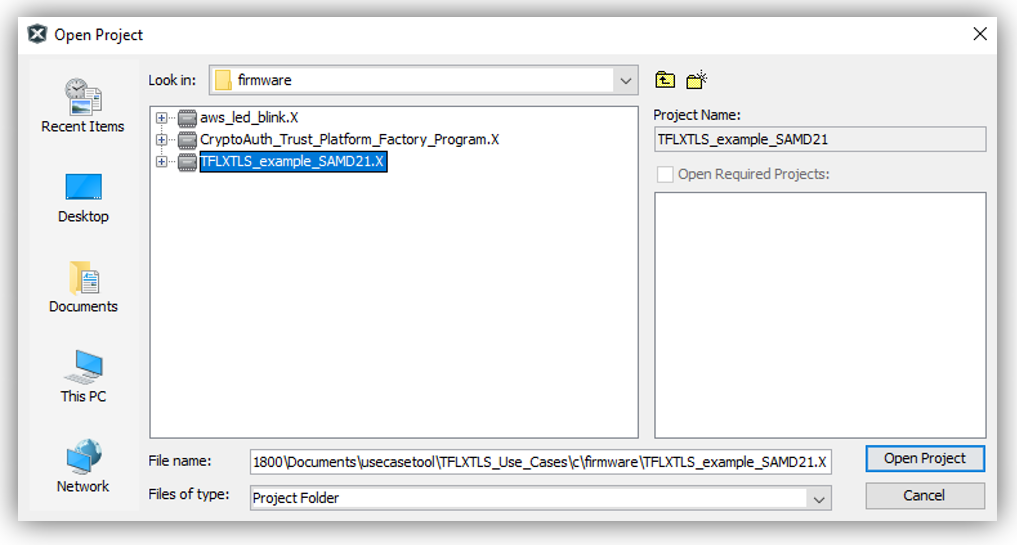This screenshot has height=545, width=1017.
Task: Open the Documents folder shortcut
Action: point(83,286)
